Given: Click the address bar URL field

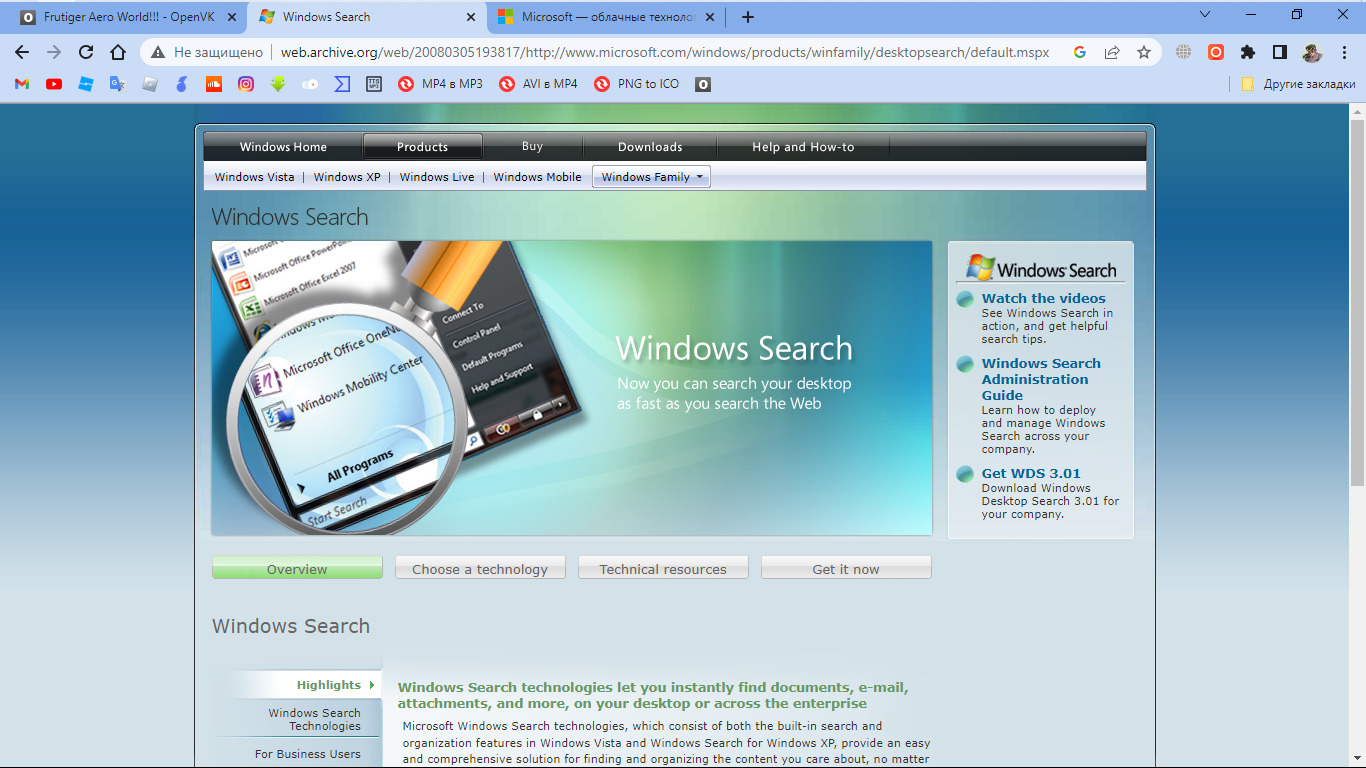Looking at the screenshot, I should coord(665,52).
